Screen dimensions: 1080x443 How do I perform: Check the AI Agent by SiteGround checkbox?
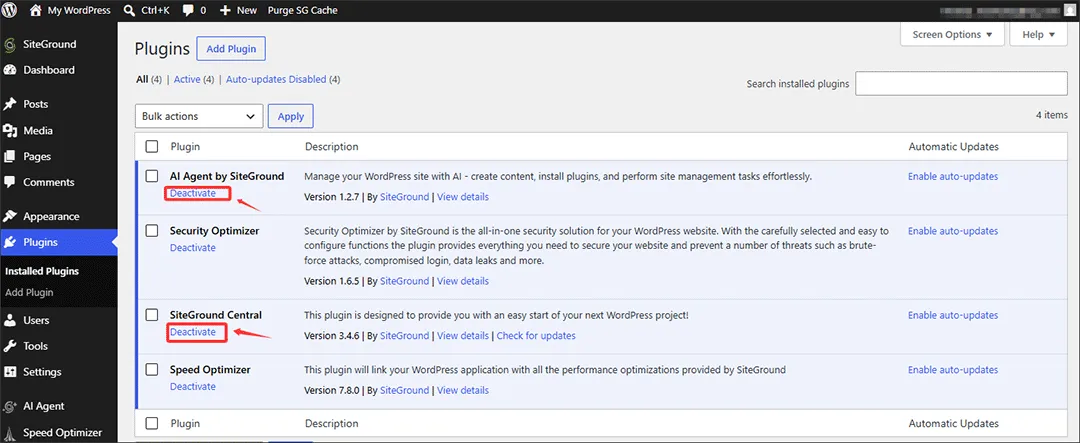152,176
